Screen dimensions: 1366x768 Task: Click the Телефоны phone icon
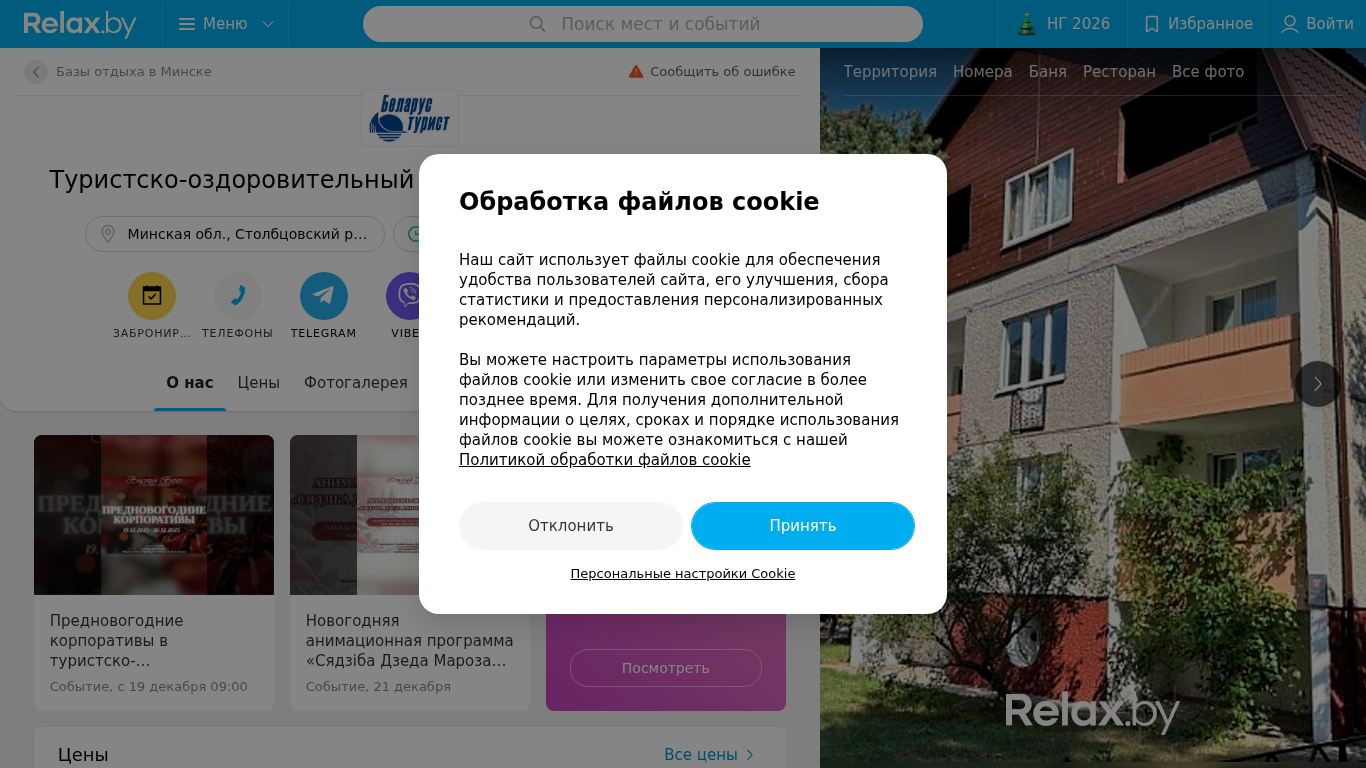[x=238, y=296]
